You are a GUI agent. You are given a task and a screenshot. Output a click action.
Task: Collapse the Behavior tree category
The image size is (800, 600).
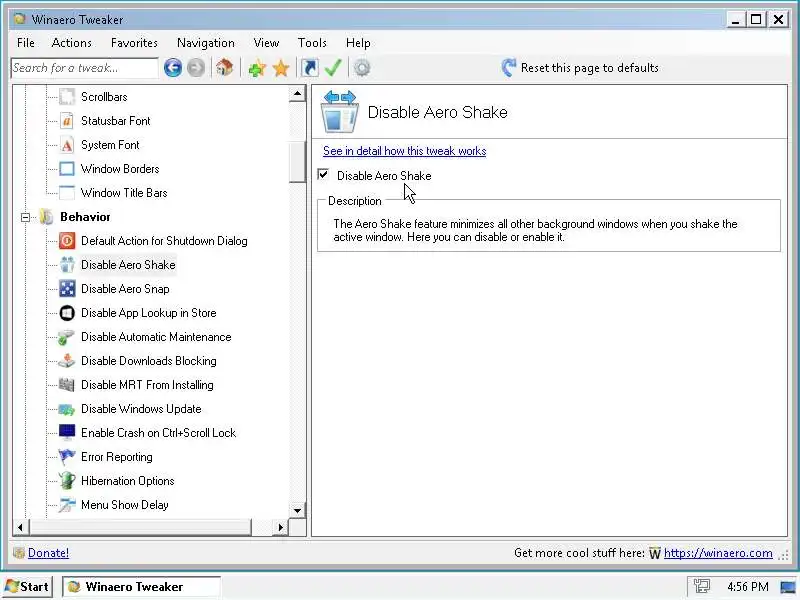(25, 217)
